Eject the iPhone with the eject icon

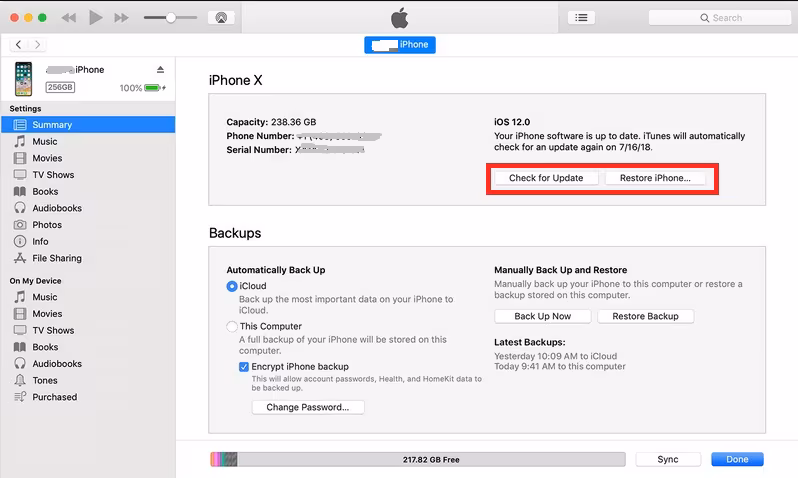click(160, 70)
